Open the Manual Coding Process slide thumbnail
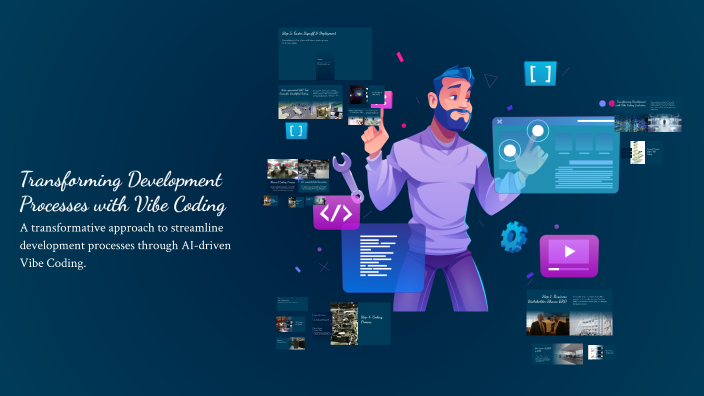This screenshot has width=704, height=396. [282, 175]
